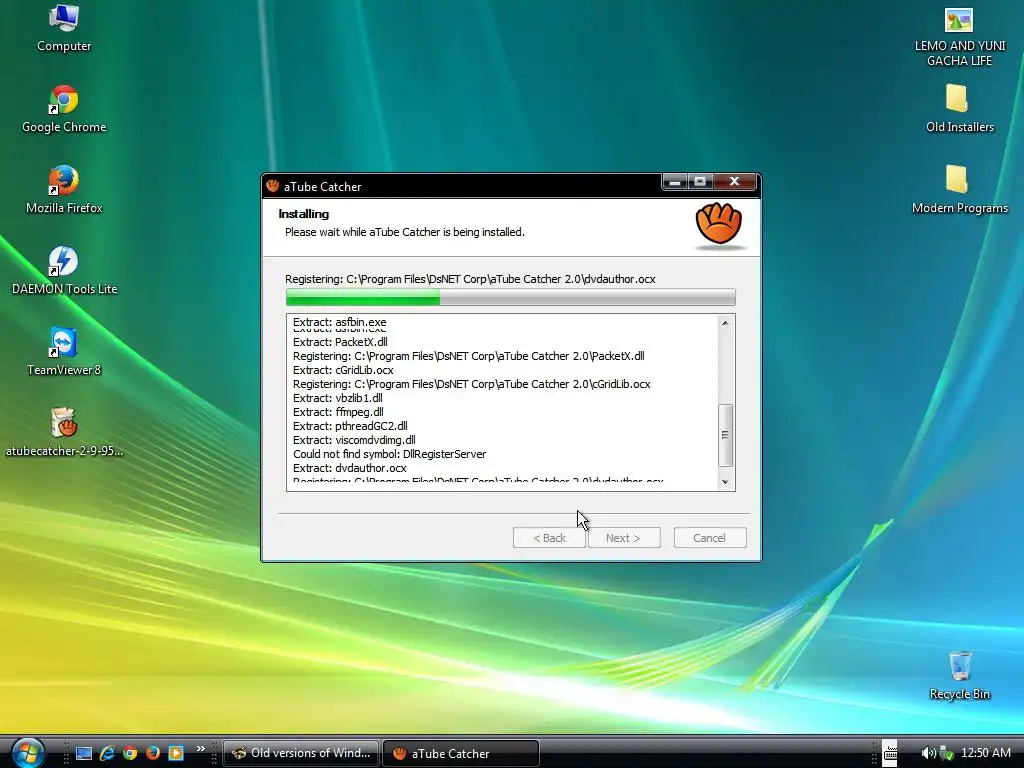Launch Chrome from quick launch bar
1024x768 pixels.
pyautogui.click(x=130, y=753)
